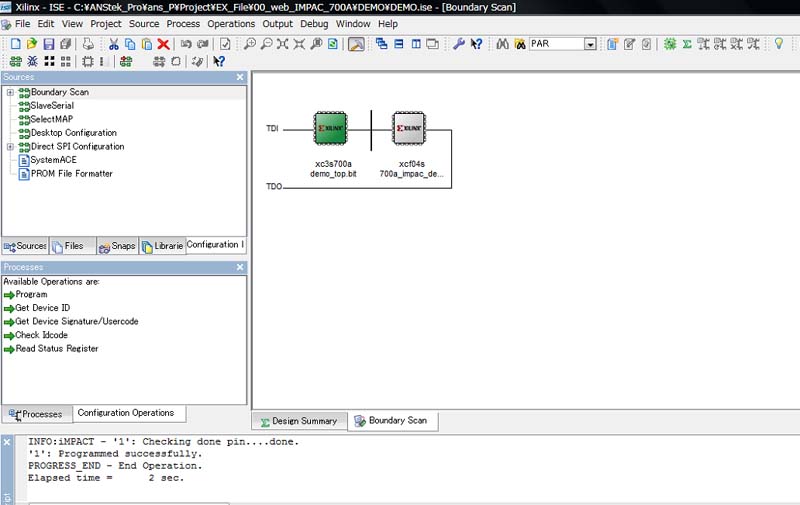This screenshot has width=800, height=505.
Task: Open the Operations menu
Action: click(x=231, y=24)
